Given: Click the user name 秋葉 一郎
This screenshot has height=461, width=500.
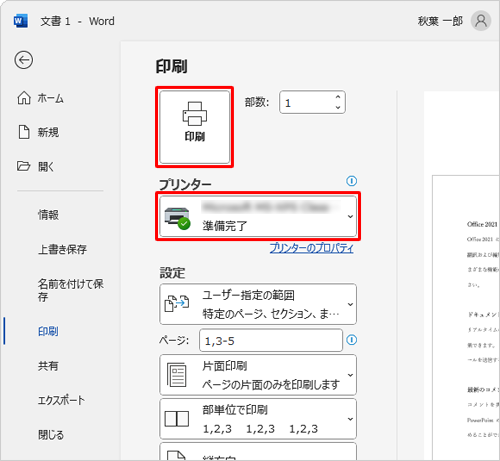Looking at the screenshot, I should (x=440, y=21).
